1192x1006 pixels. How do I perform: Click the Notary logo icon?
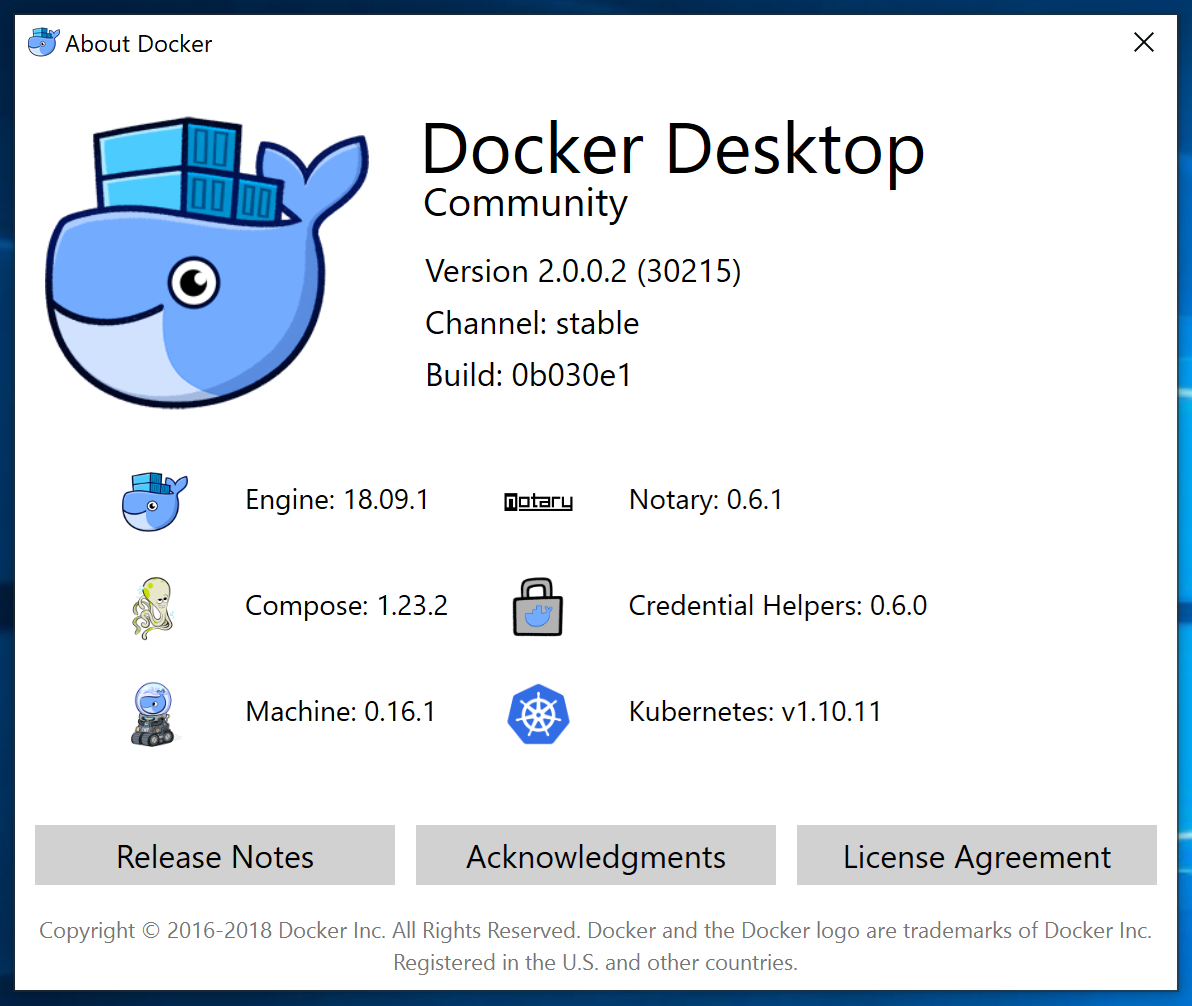coord(538,500)
